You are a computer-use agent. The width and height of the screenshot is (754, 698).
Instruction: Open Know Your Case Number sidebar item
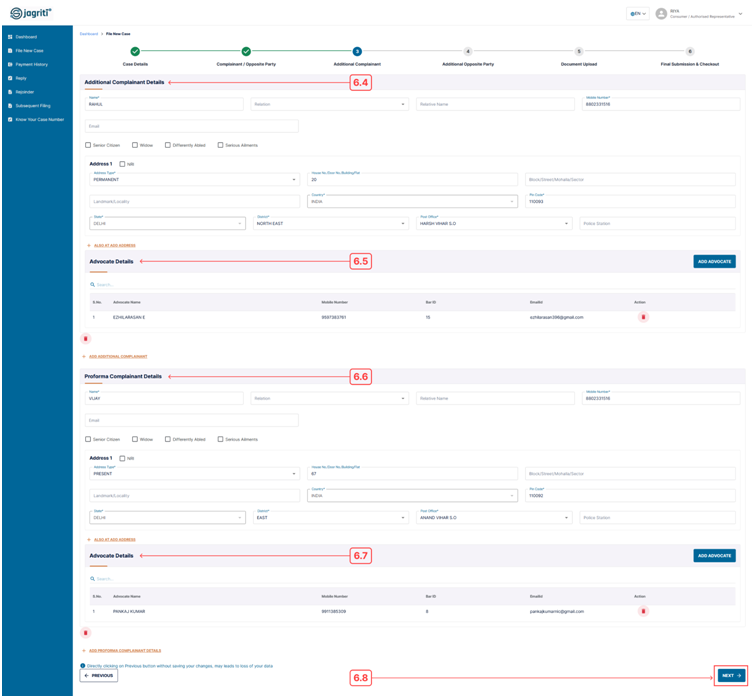(x=39, y=120)
